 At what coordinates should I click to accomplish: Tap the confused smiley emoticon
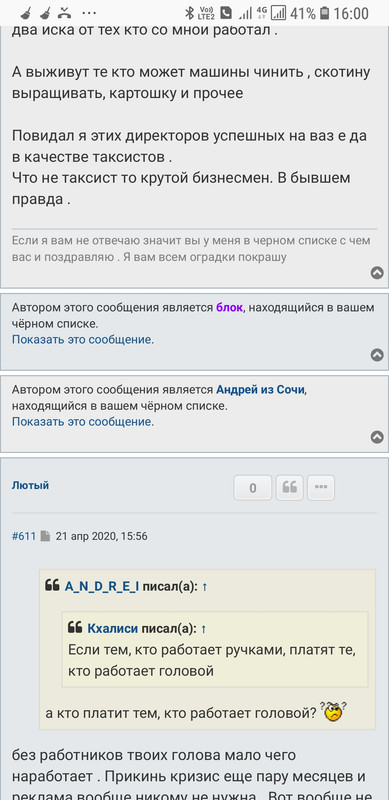point(333,711)
